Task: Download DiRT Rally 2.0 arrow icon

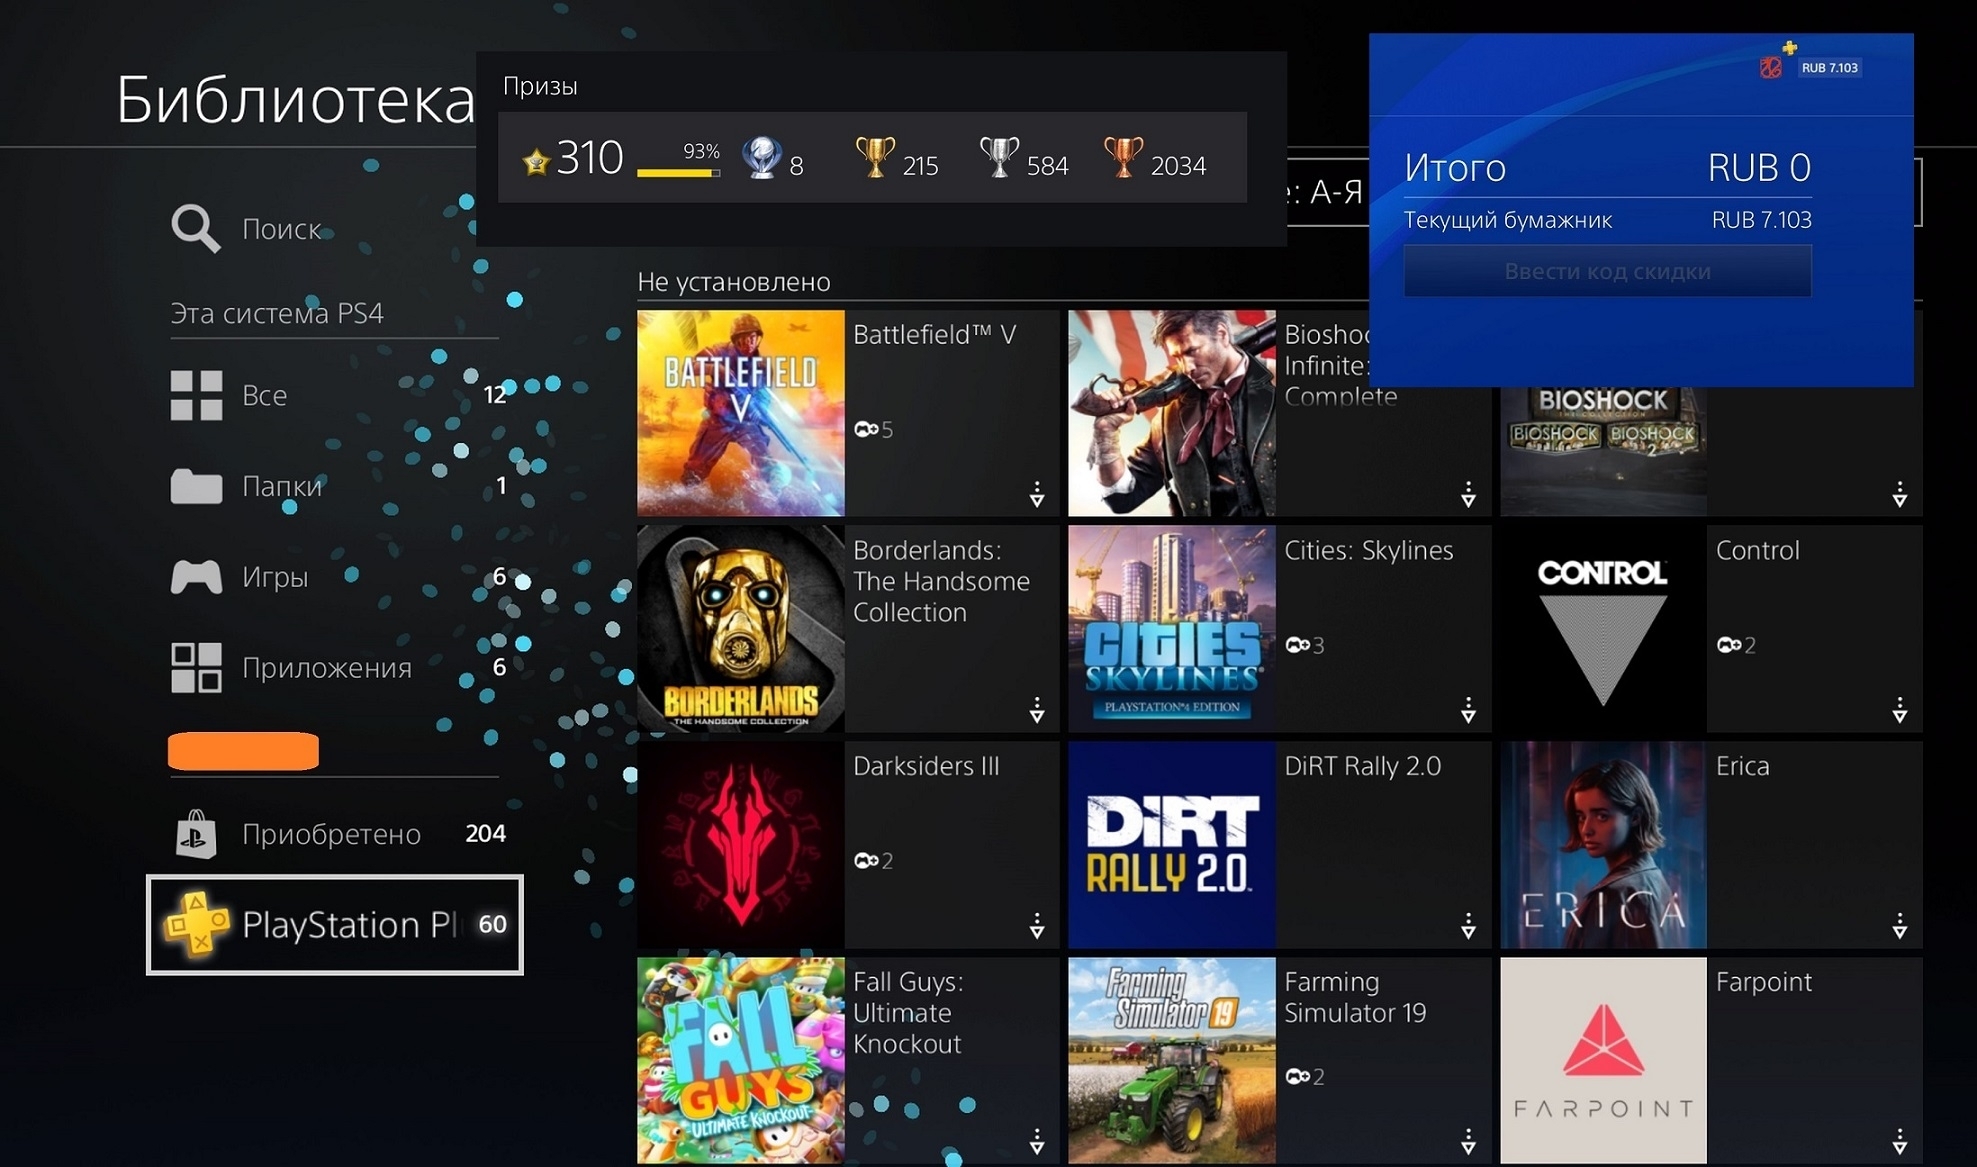Action: (x=1468, y=926)
